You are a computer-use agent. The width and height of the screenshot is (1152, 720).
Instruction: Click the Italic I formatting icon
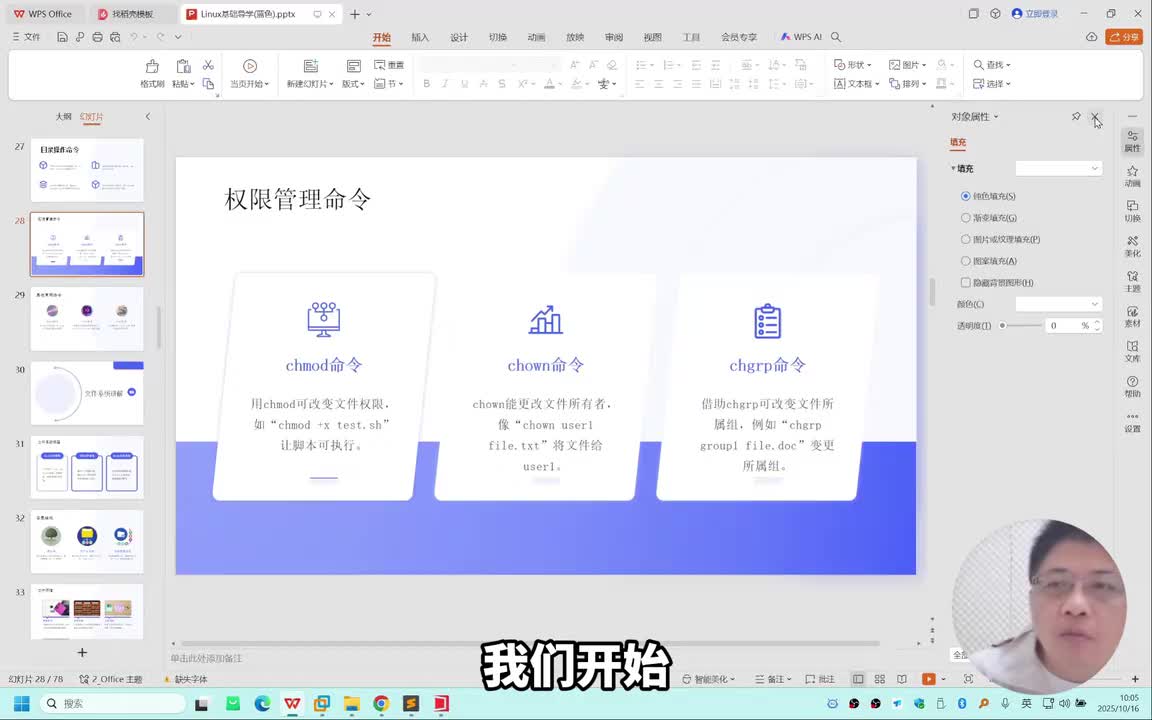[445, 84]
